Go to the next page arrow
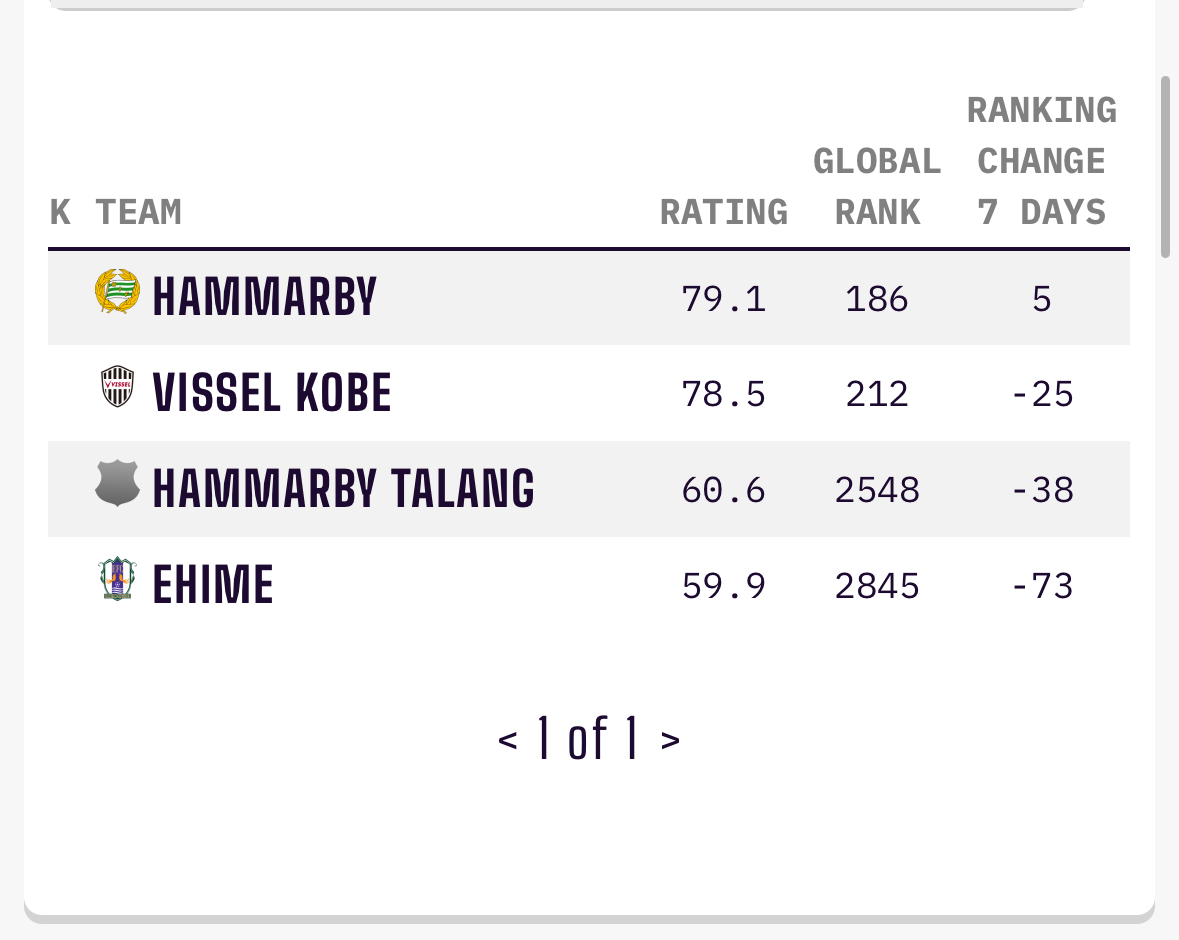This screenshot has width=1179, height=940. click(x=670, y=740)
